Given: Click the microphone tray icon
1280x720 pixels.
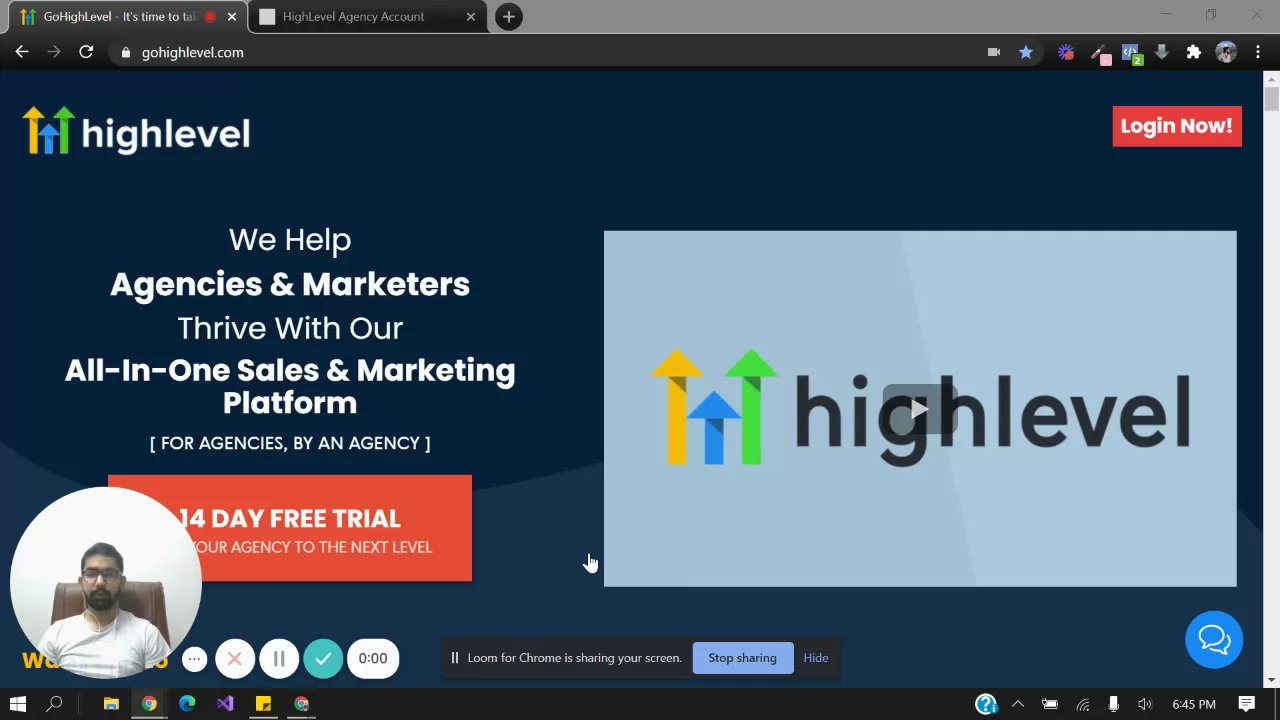Looking at the screenshot, I should click(1113, 704).
